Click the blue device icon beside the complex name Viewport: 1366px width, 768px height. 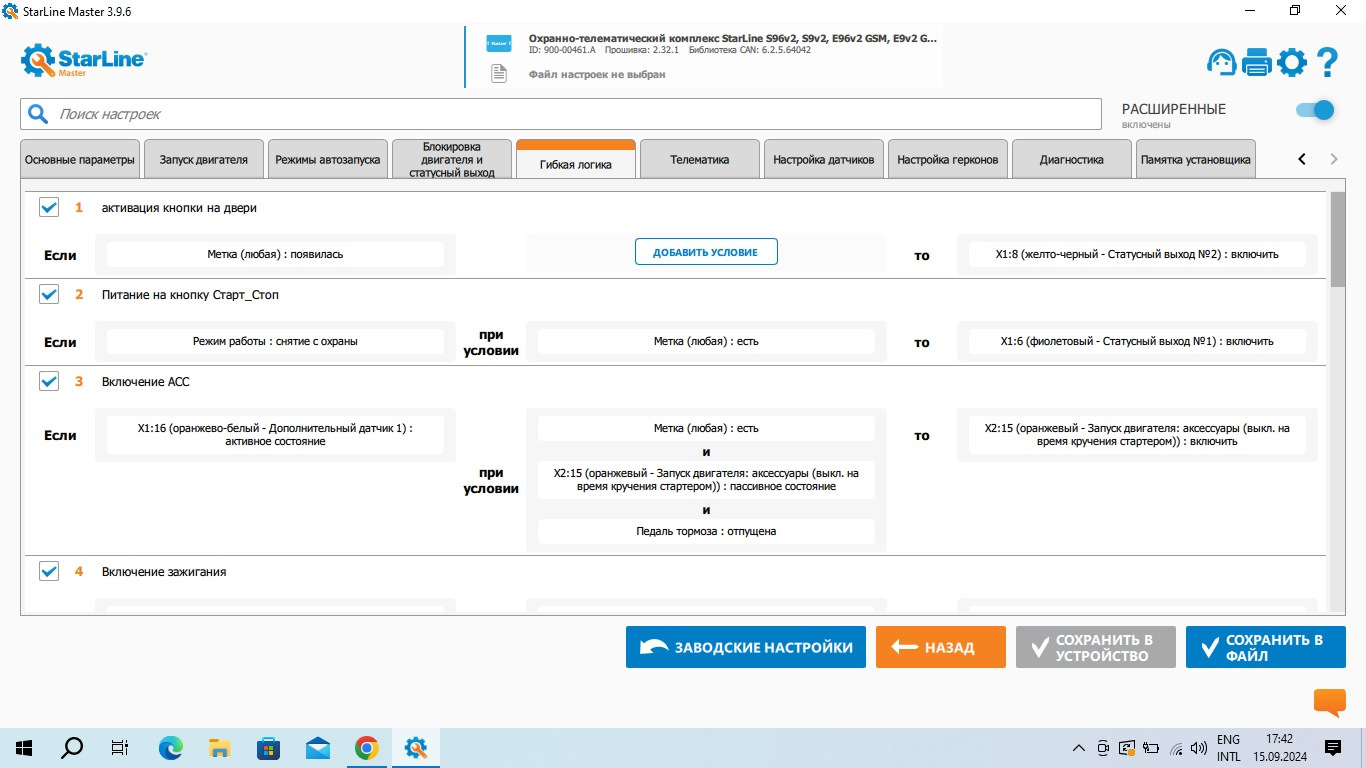(x=499, y=44)
